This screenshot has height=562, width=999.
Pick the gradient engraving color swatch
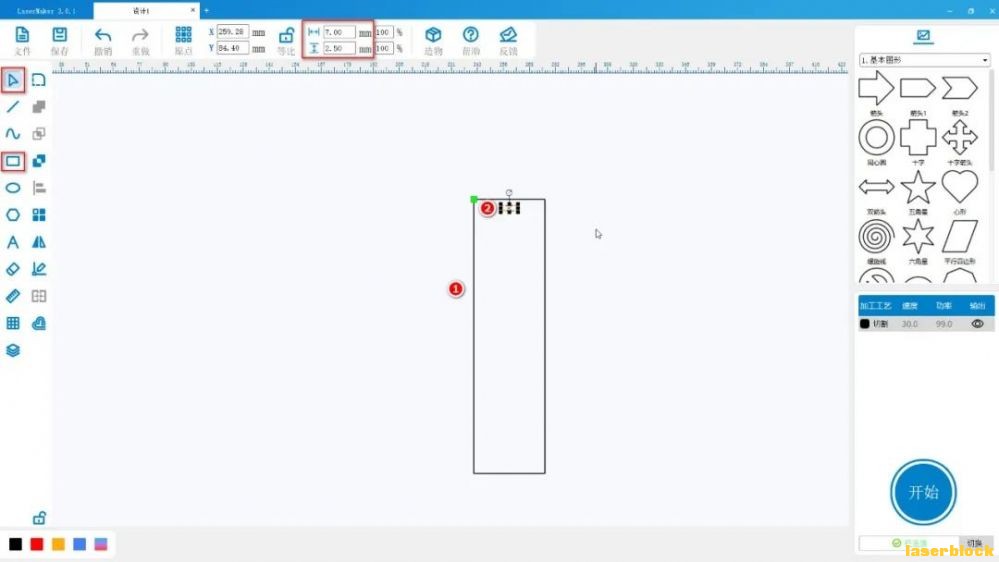(x=101, y=544)
